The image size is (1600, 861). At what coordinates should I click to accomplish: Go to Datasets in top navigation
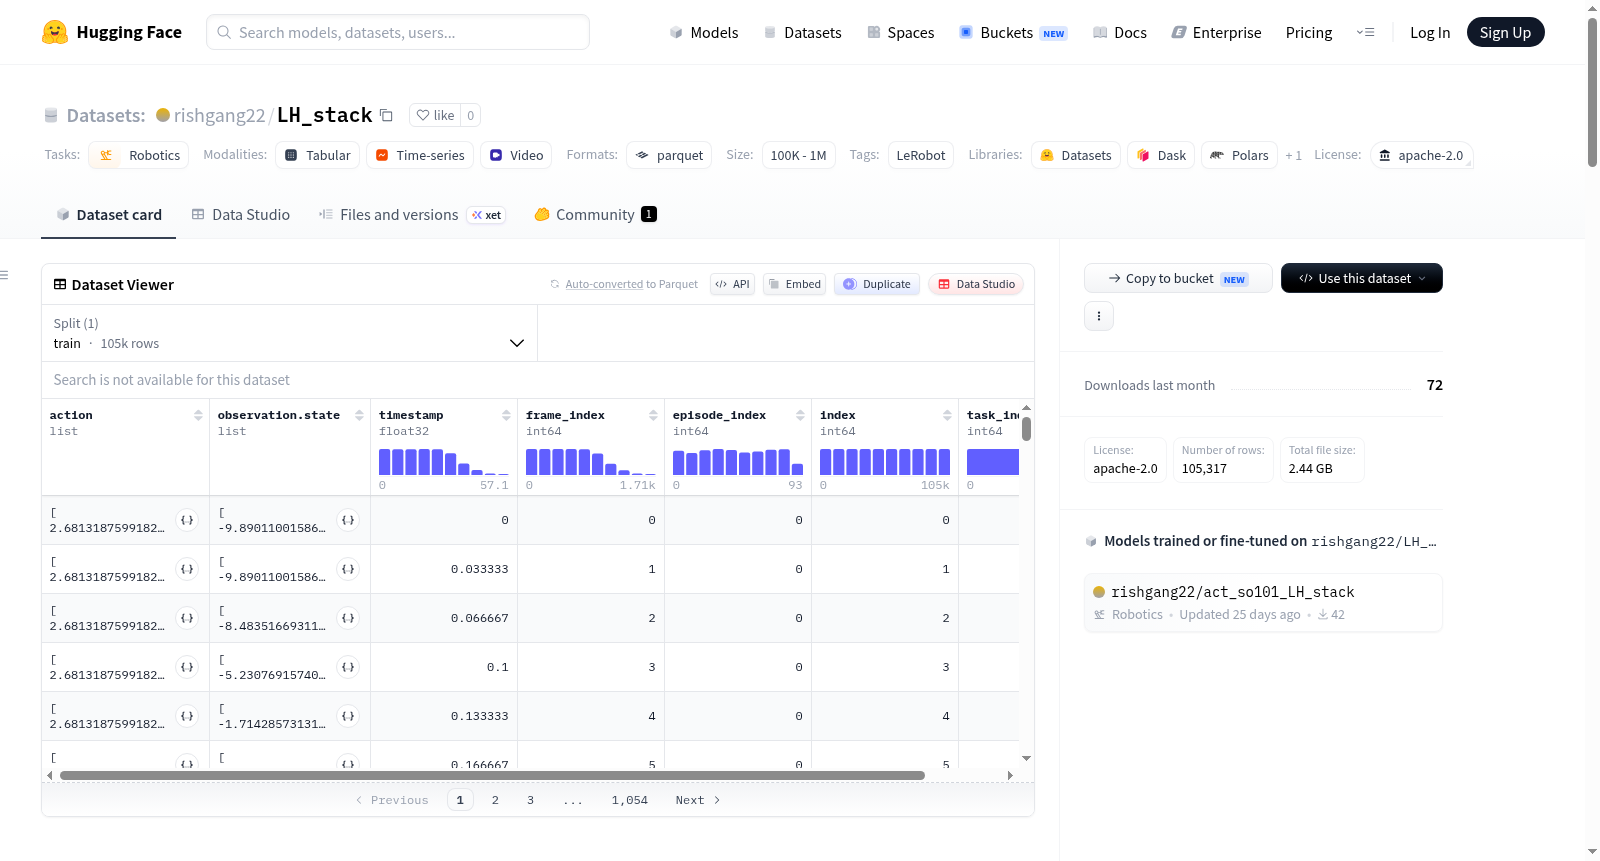803,32
